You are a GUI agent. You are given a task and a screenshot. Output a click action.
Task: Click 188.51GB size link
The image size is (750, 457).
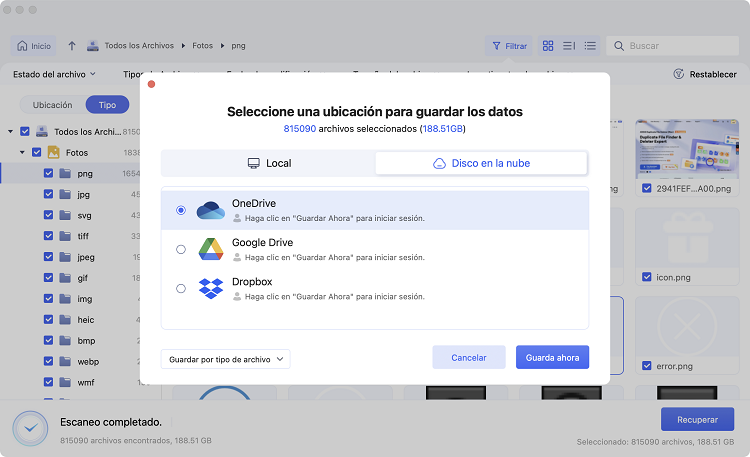click(x=442, y=129)
